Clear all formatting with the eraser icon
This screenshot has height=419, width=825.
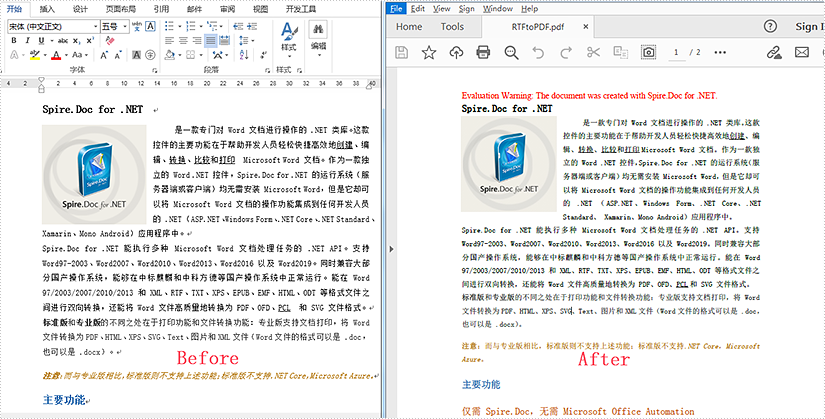point(109,41)
